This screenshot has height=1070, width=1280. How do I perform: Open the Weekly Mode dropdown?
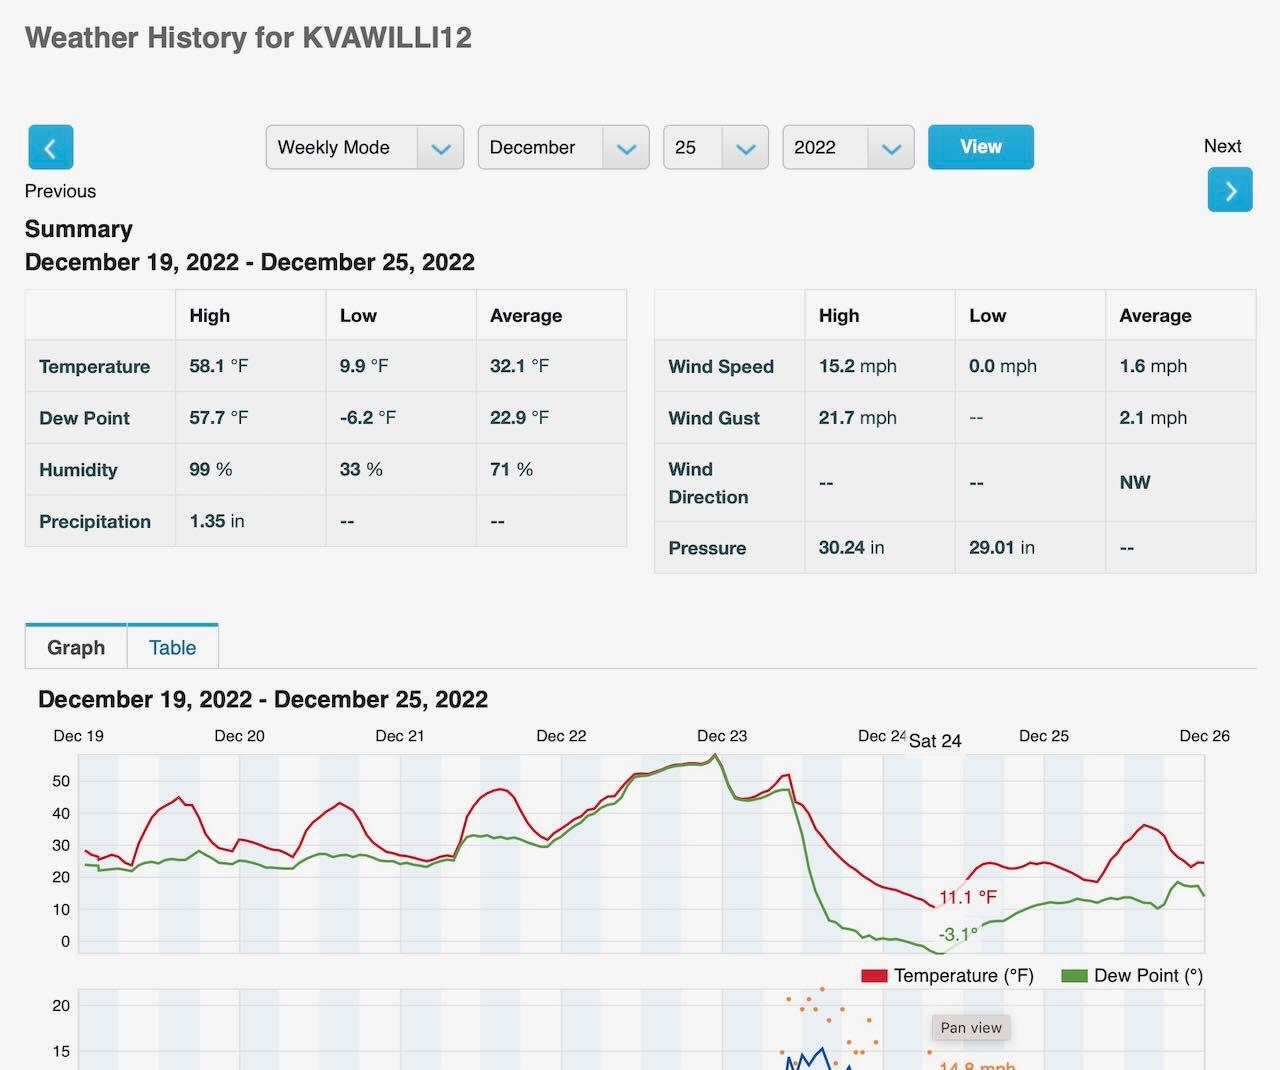[364, 147]
